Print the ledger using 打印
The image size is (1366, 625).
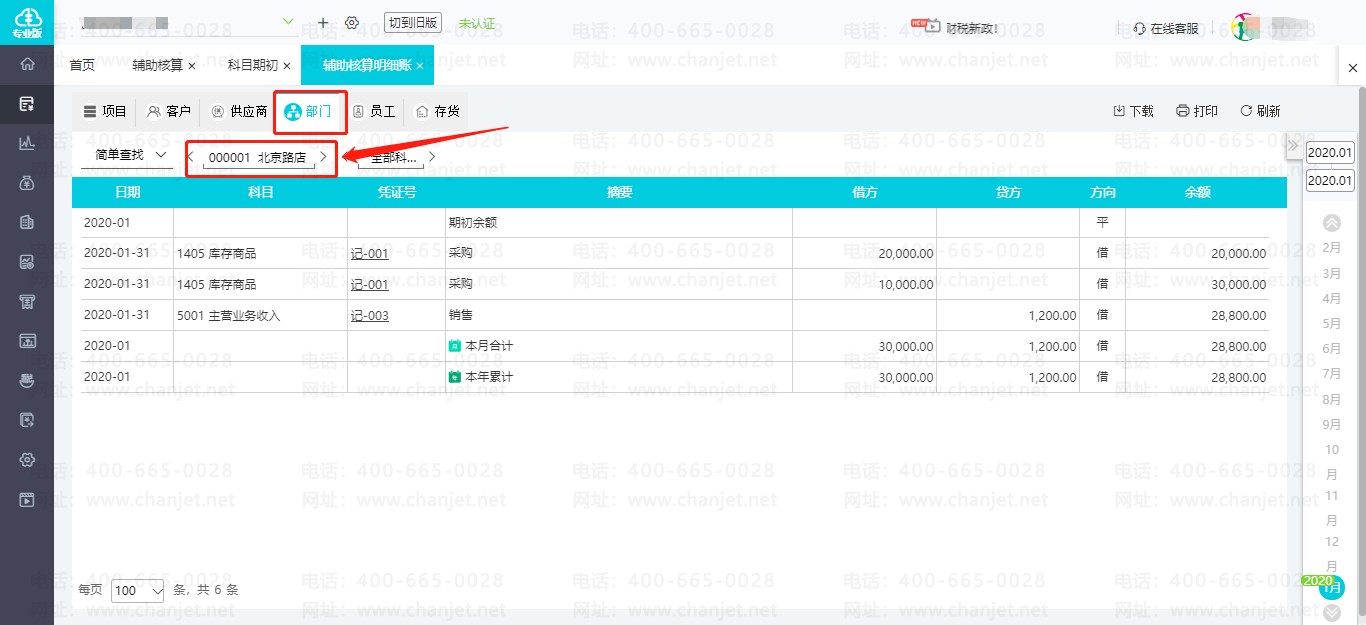coord(1197,111)
